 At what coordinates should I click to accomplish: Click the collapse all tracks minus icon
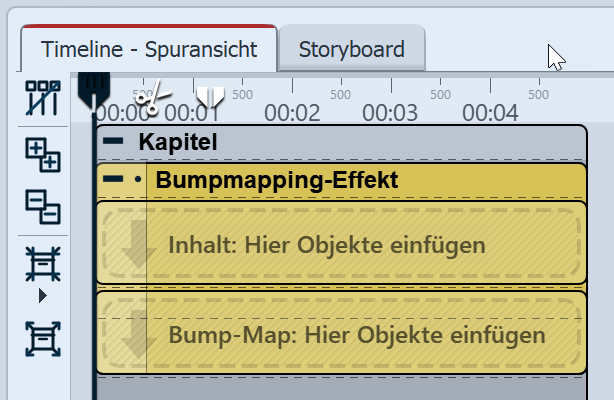coord(42,207)
